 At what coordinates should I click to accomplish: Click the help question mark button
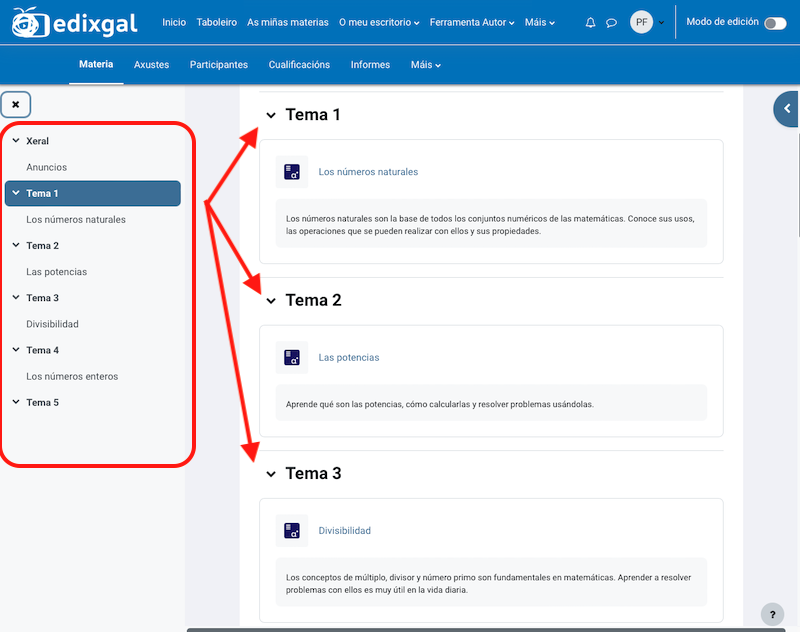click(x=772, y=614)
